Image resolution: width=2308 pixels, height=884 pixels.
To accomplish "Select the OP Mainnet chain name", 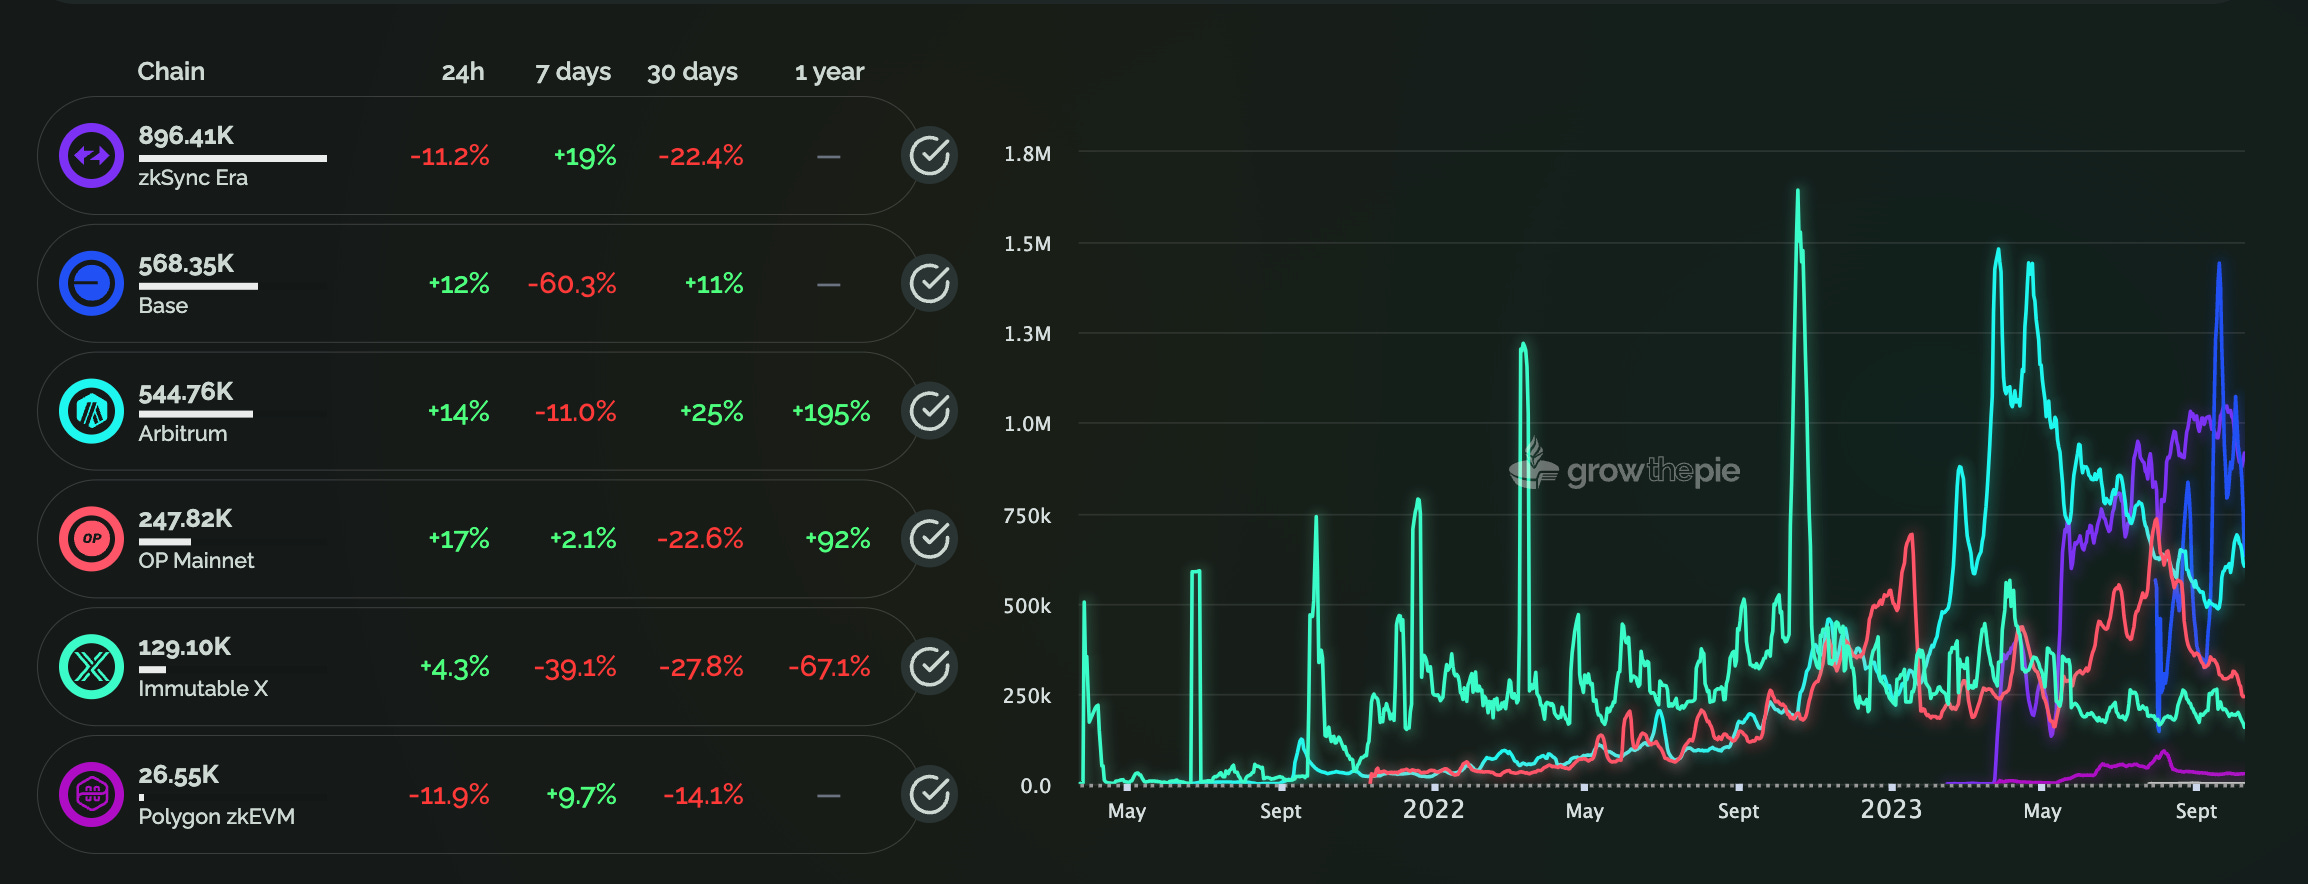I will point(196,561).
